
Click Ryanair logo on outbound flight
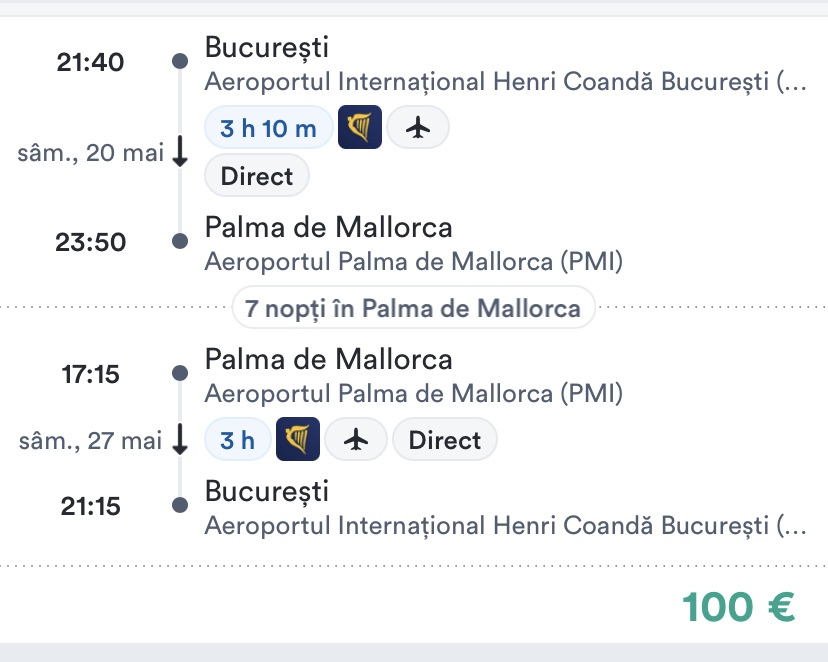pyautogui.click(x=360, y=128)
